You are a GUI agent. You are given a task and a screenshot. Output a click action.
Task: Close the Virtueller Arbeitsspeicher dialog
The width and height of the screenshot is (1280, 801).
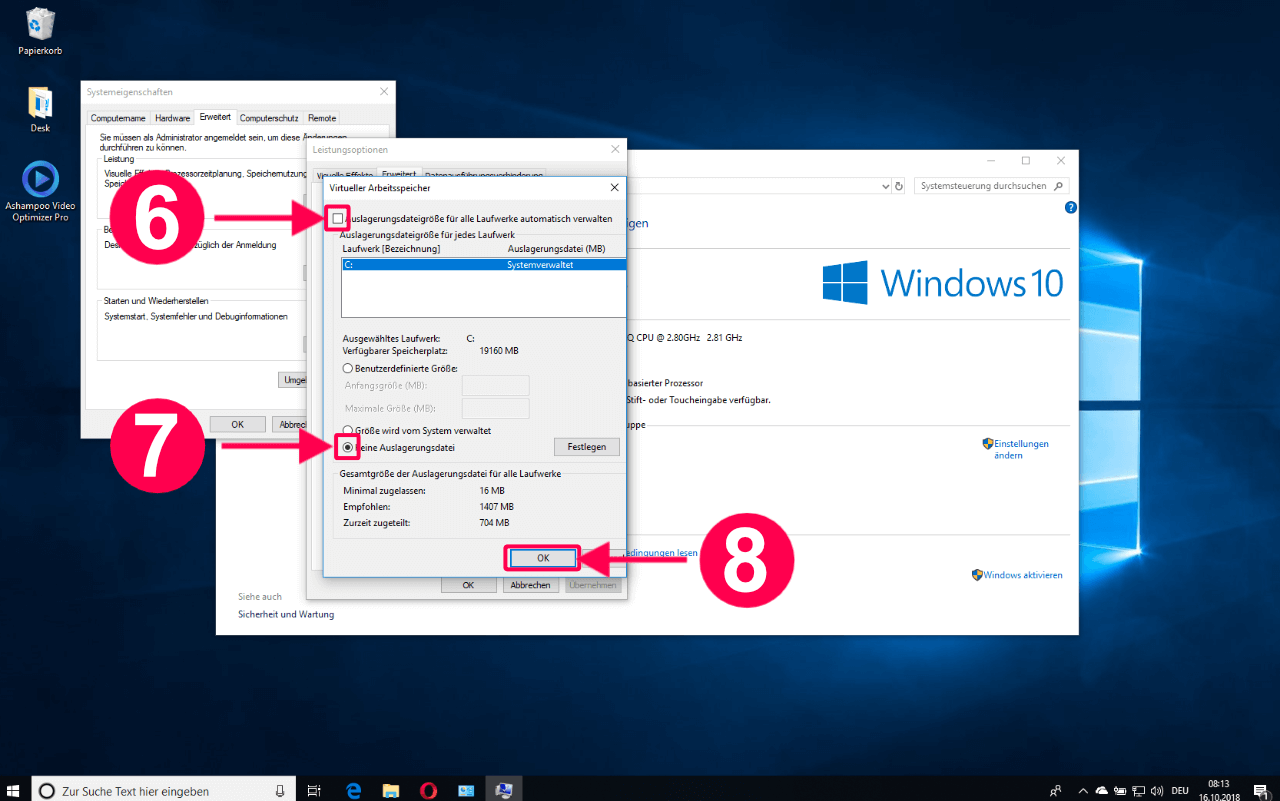(613, 187)
